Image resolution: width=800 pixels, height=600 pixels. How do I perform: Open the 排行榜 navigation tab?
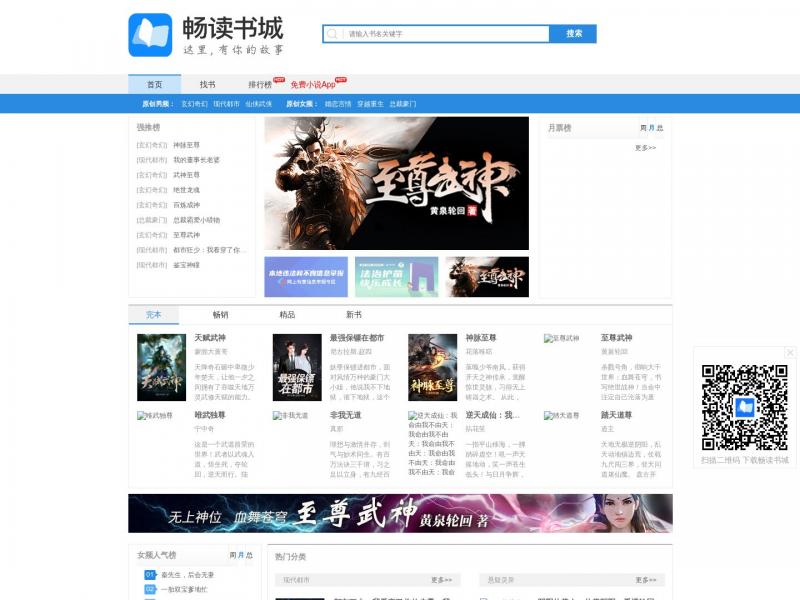260,85
